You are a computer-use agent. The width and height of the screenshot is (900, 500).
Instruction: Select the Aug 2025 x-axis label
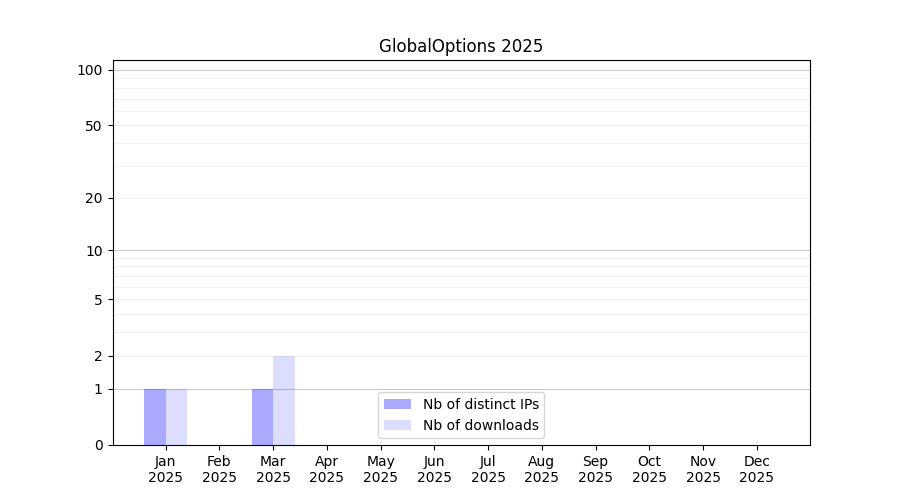(542, 469)
